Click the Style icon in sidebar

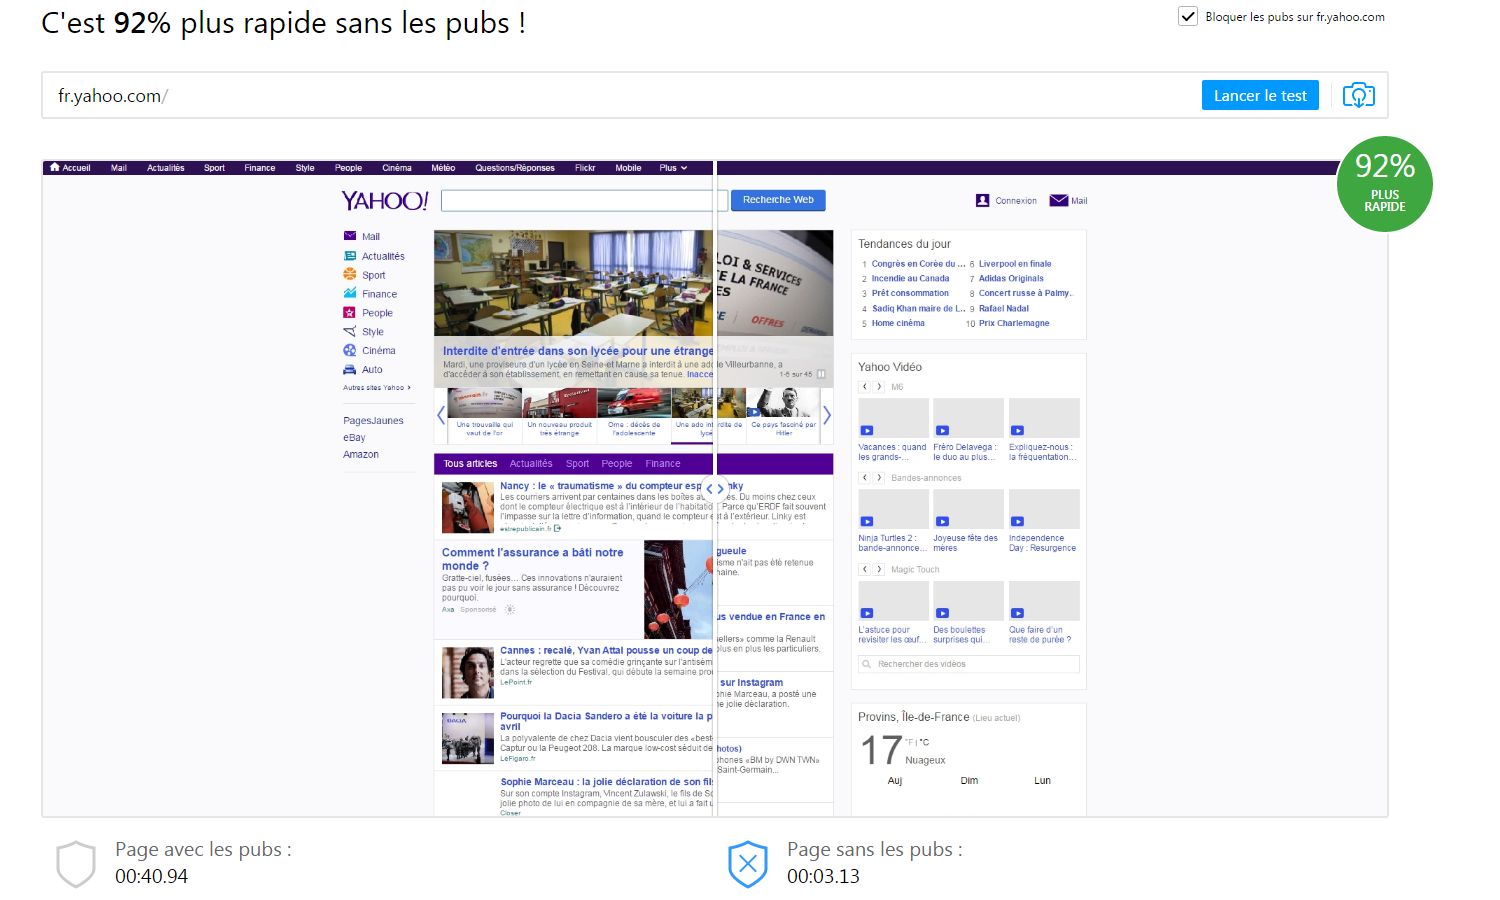coord(350,331)
